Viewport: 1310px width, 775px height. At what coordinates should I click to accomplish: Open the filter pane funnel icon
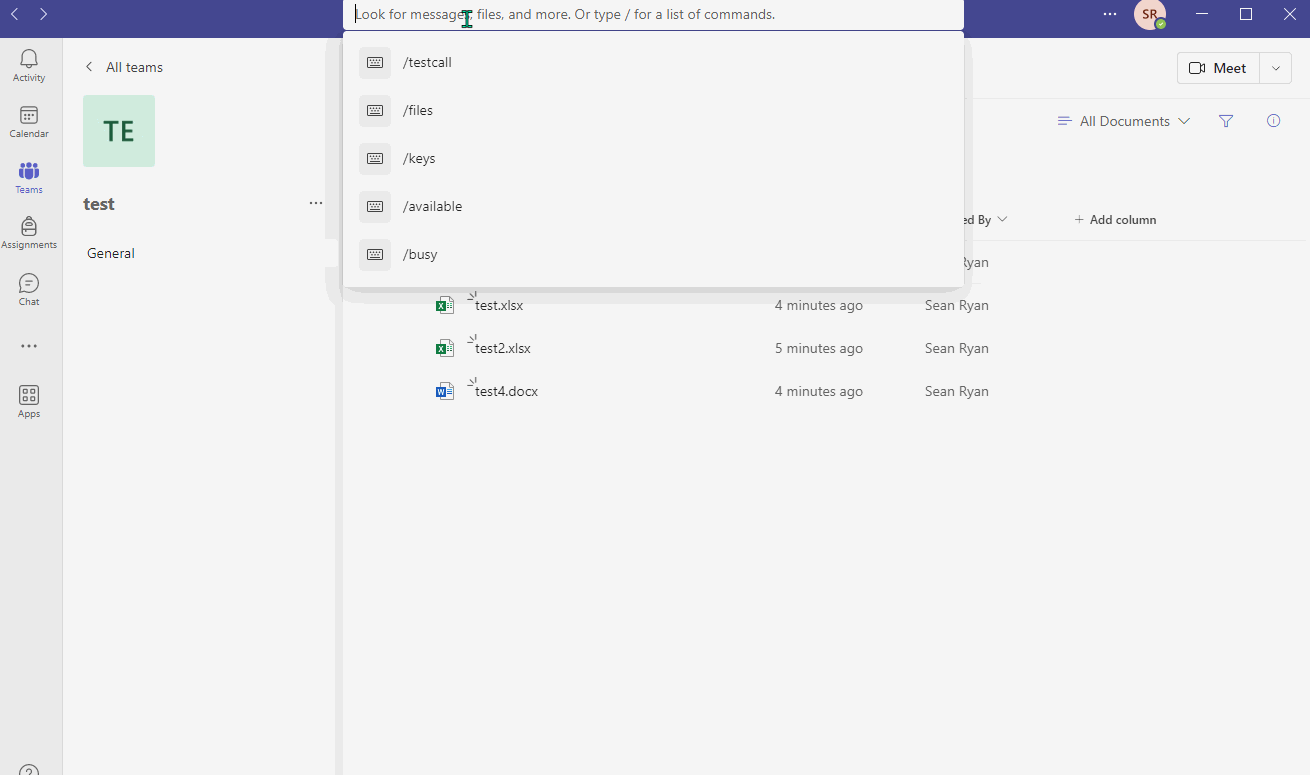[x=1226, y=121]
